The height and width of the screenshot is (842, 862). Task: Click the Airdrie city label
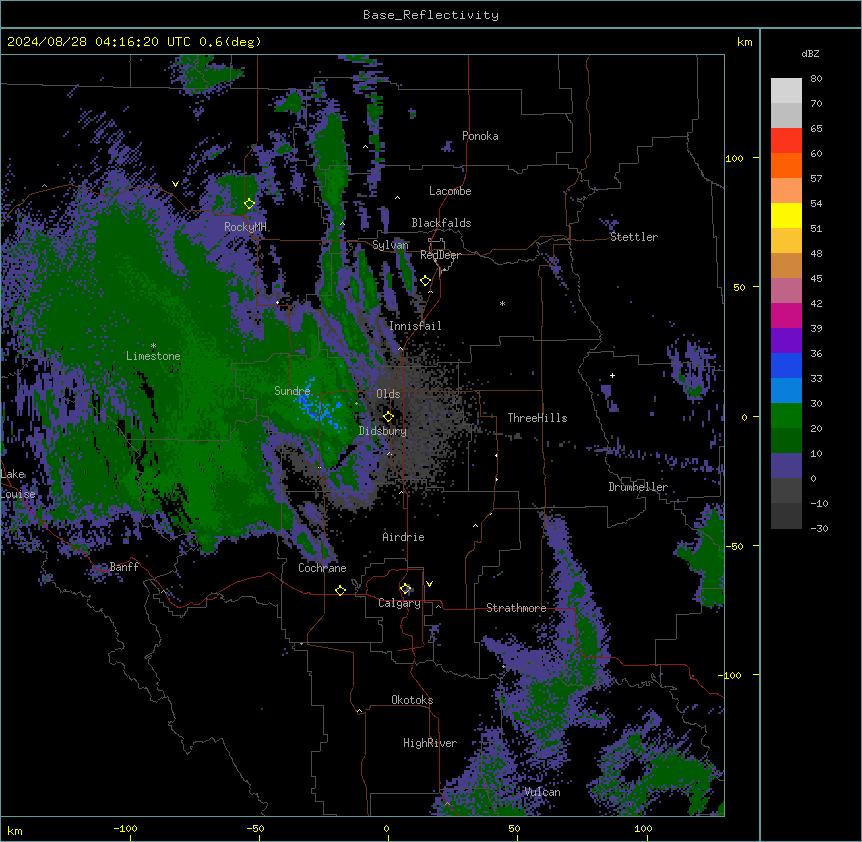pos(404,537)
